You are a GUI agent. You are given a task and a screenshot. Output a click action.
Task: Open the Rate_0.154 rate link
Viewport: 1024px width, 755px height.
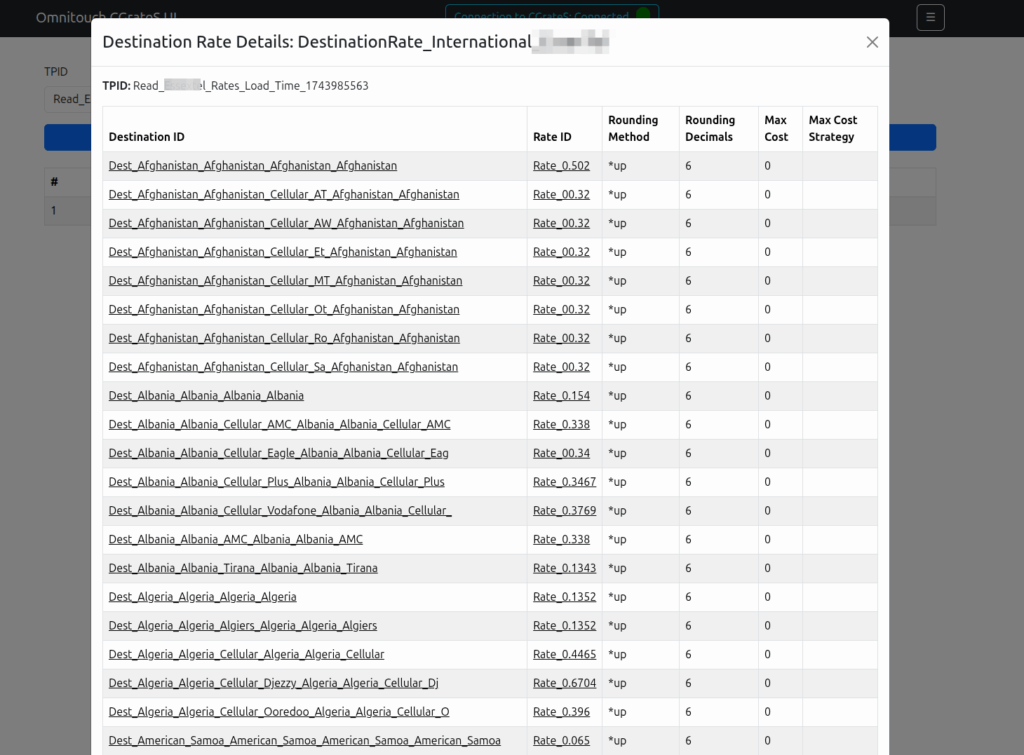(x=561, y=396)
